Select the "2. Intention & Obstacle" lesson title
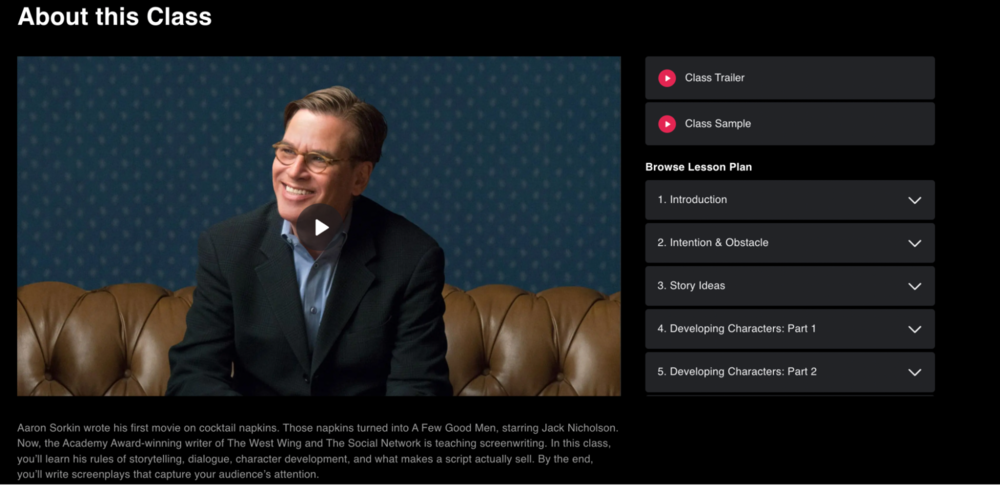This screenshot has height=485, width=1000. click(713, 242)
